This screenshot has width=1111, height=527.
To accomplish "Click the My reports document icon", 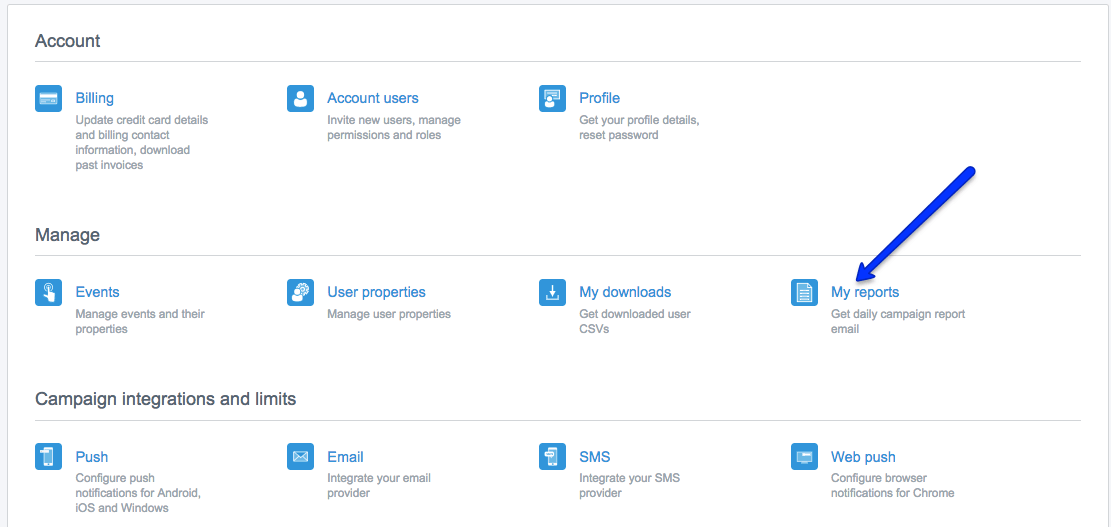I will pyautogui.click(x=804, y=292).
